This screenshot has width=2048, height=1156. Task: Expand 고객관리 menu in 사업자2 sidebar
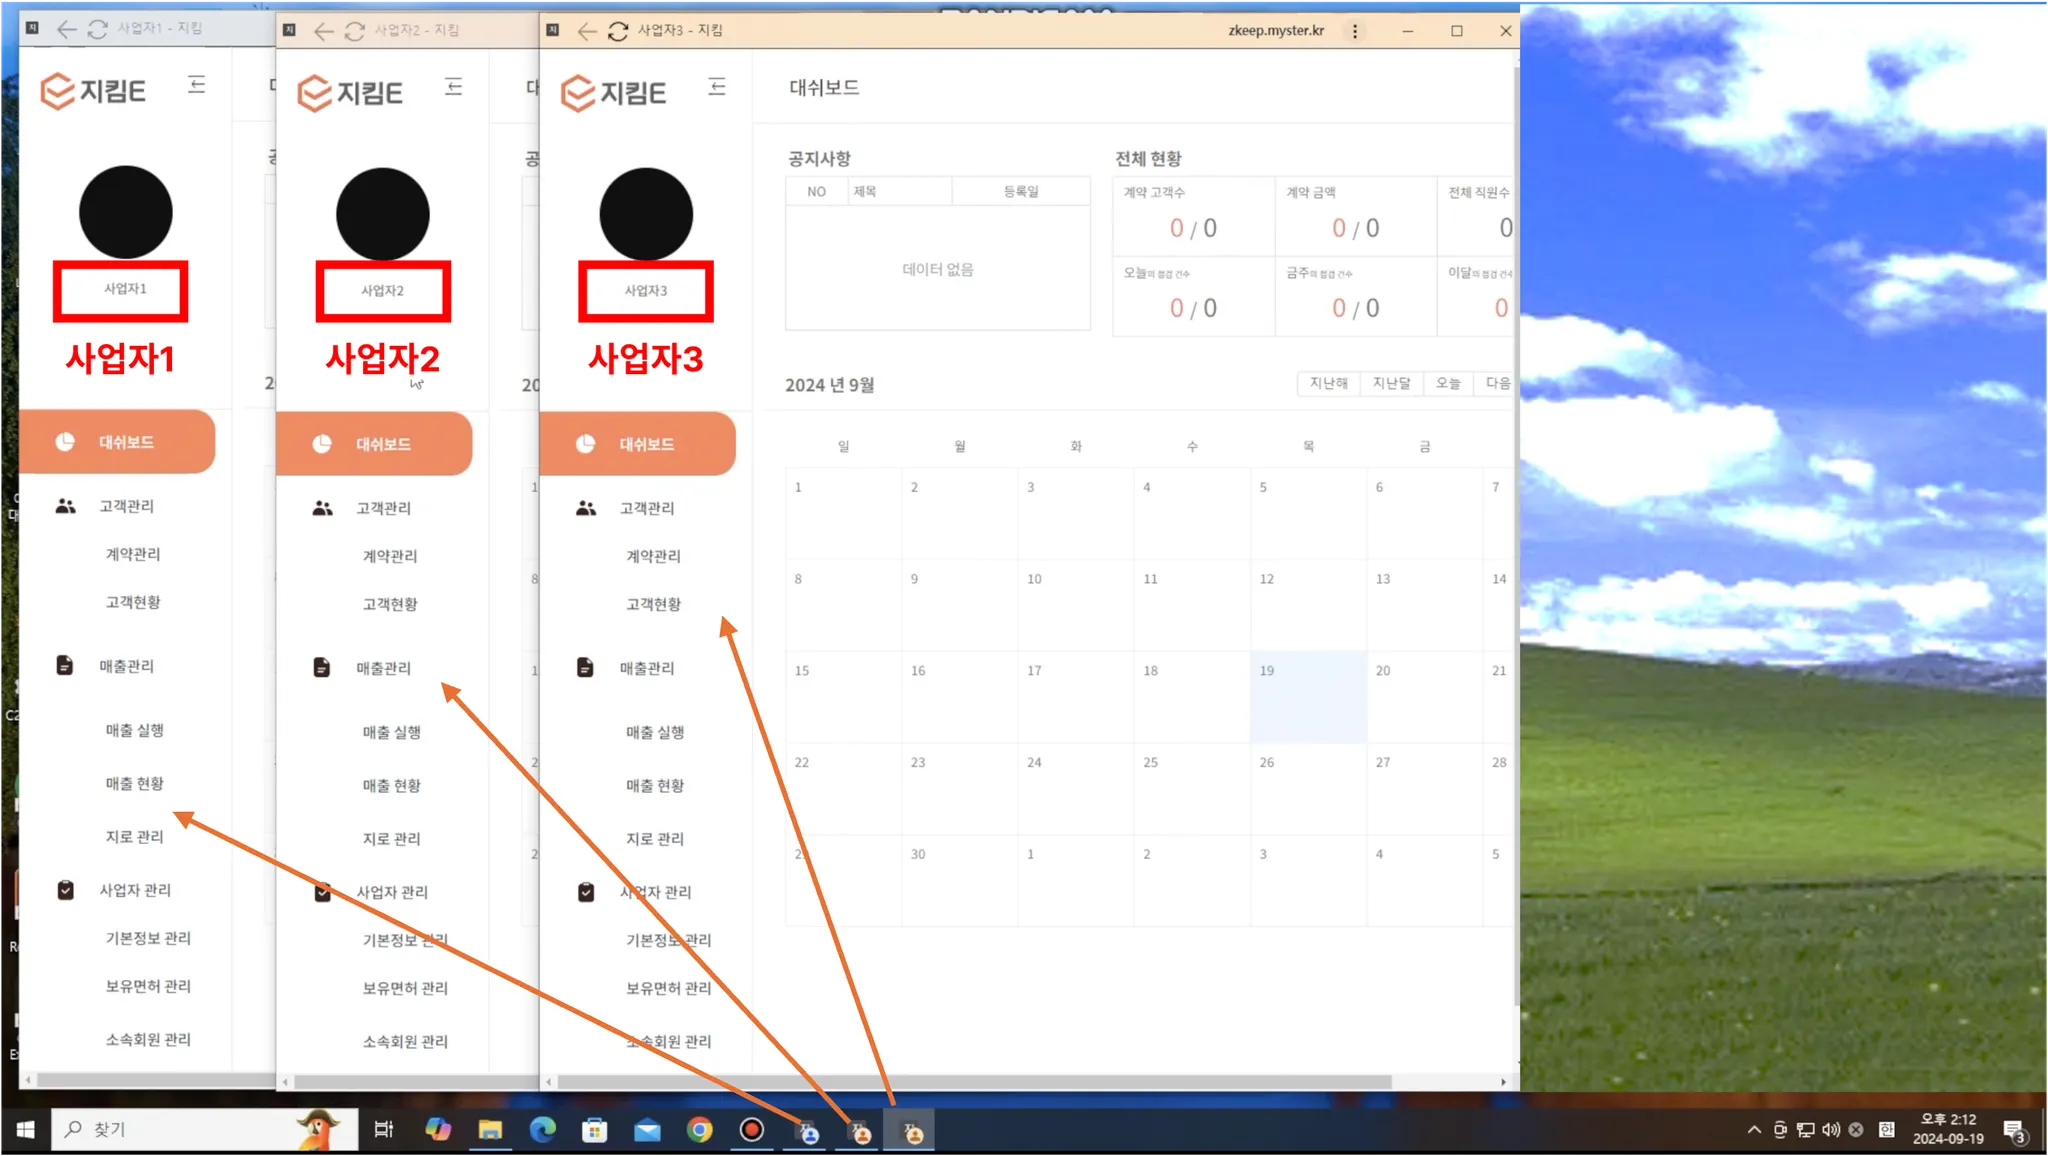coord(383,508)
